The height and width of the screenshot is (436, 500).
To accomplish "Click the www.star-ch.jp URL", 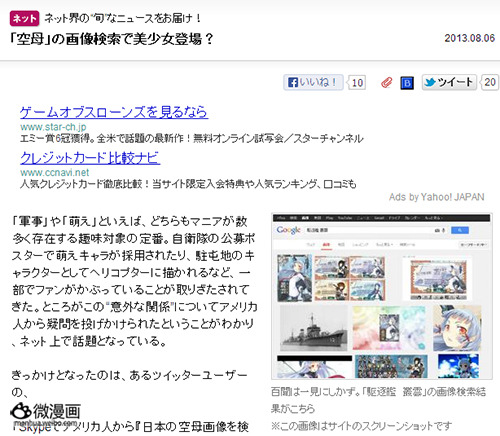I will pos(53,127).
